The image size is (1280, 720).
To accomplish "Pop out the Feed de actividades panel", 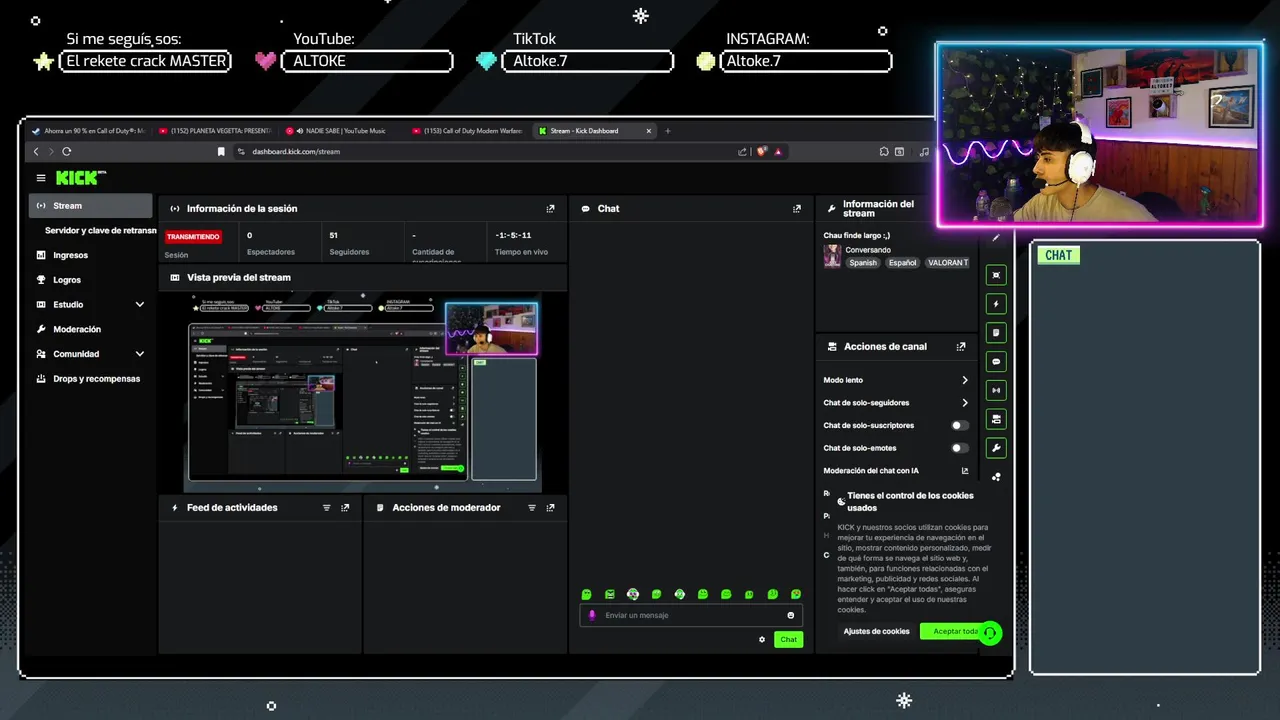I will point(345,508).
